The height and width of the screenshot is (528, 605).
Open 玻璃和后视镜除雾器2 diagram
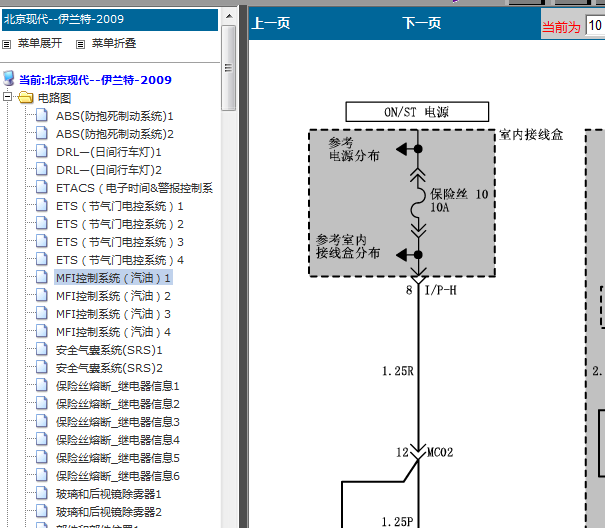108,512
